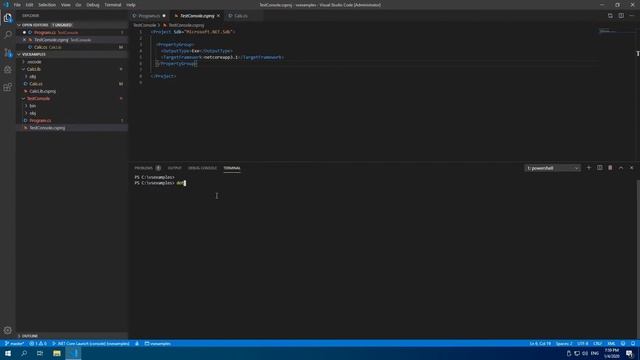Select Program.cs in Open Editors list
The width and height of the screenshot is (640, 360).
click(x=72, y=33)
